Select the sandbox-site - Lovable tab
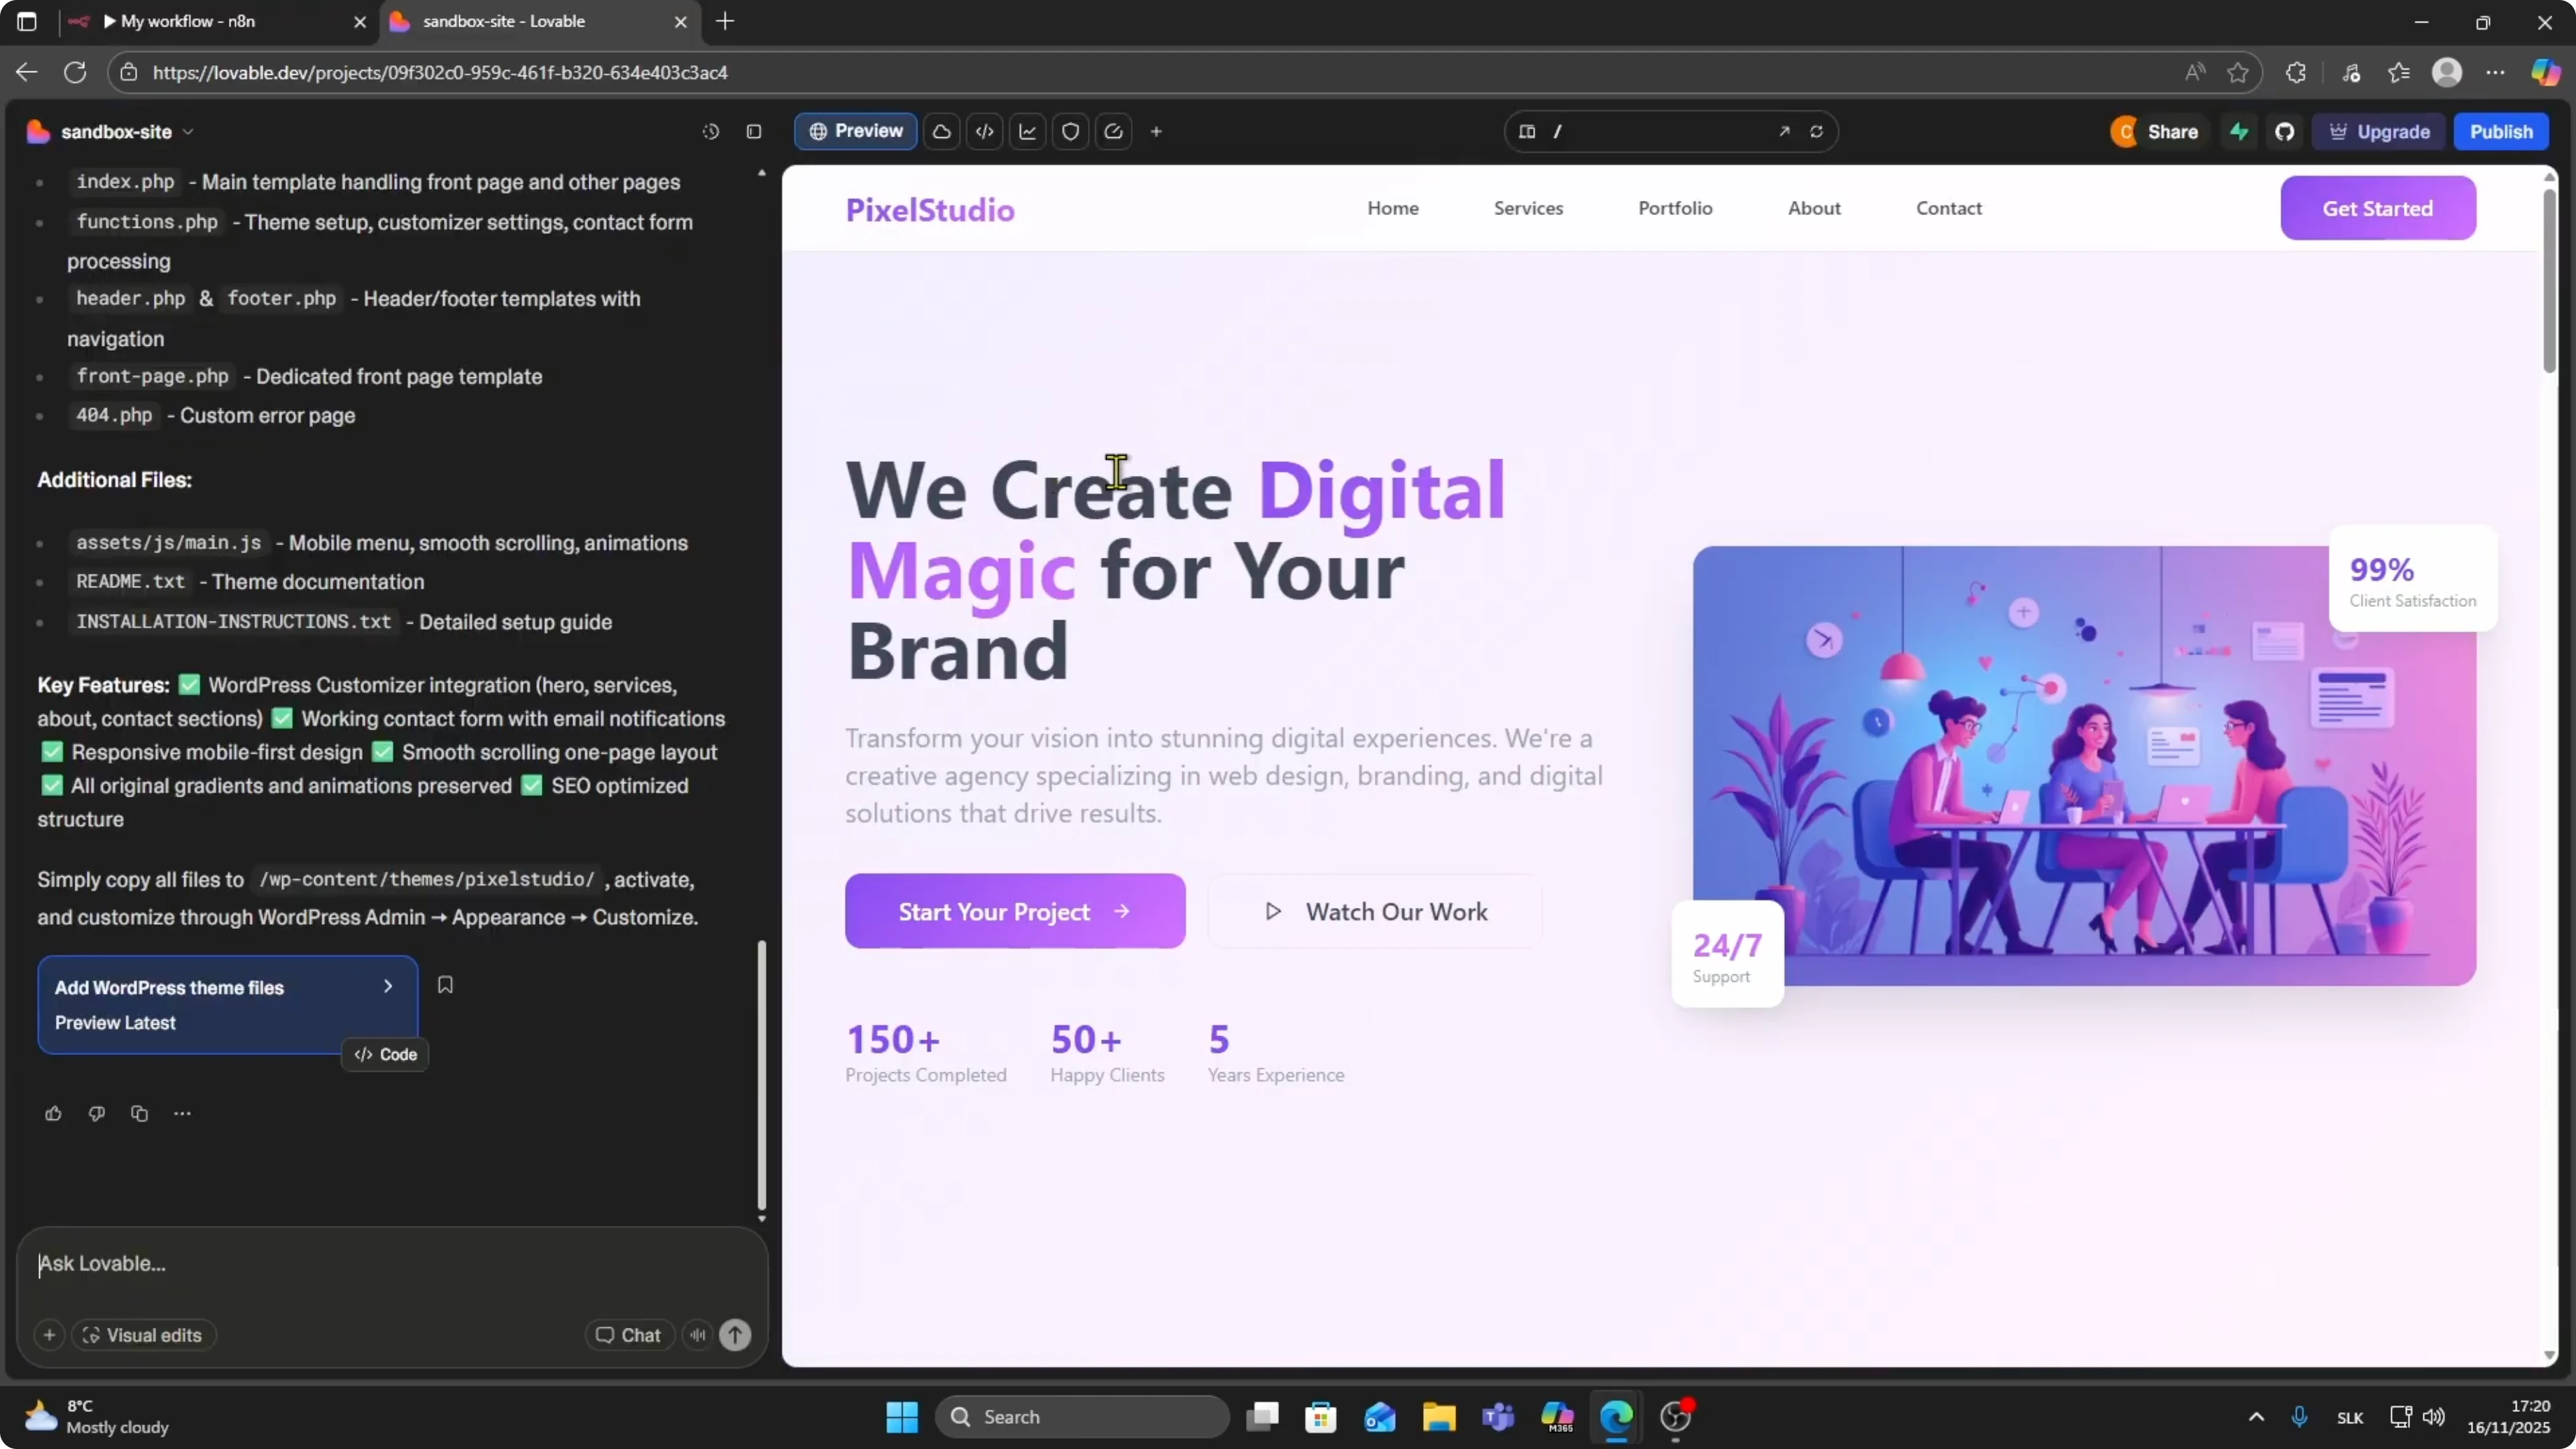 (538, 22)
